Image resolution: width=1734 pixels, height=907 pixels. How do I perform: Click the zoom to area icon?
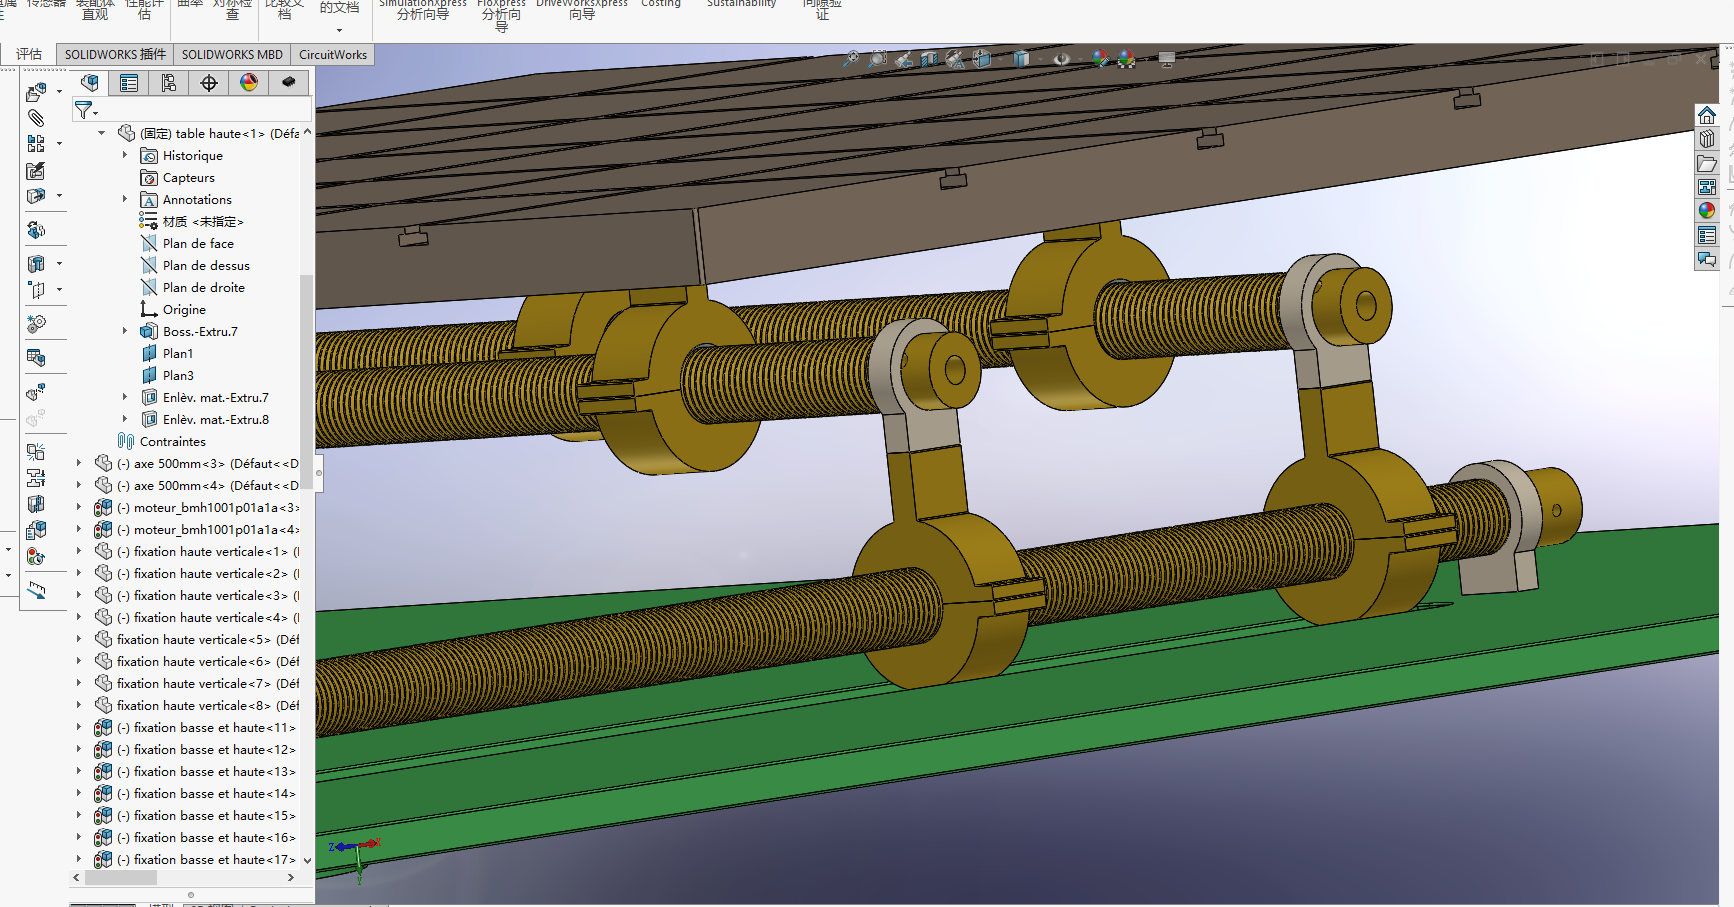(878, 59)
